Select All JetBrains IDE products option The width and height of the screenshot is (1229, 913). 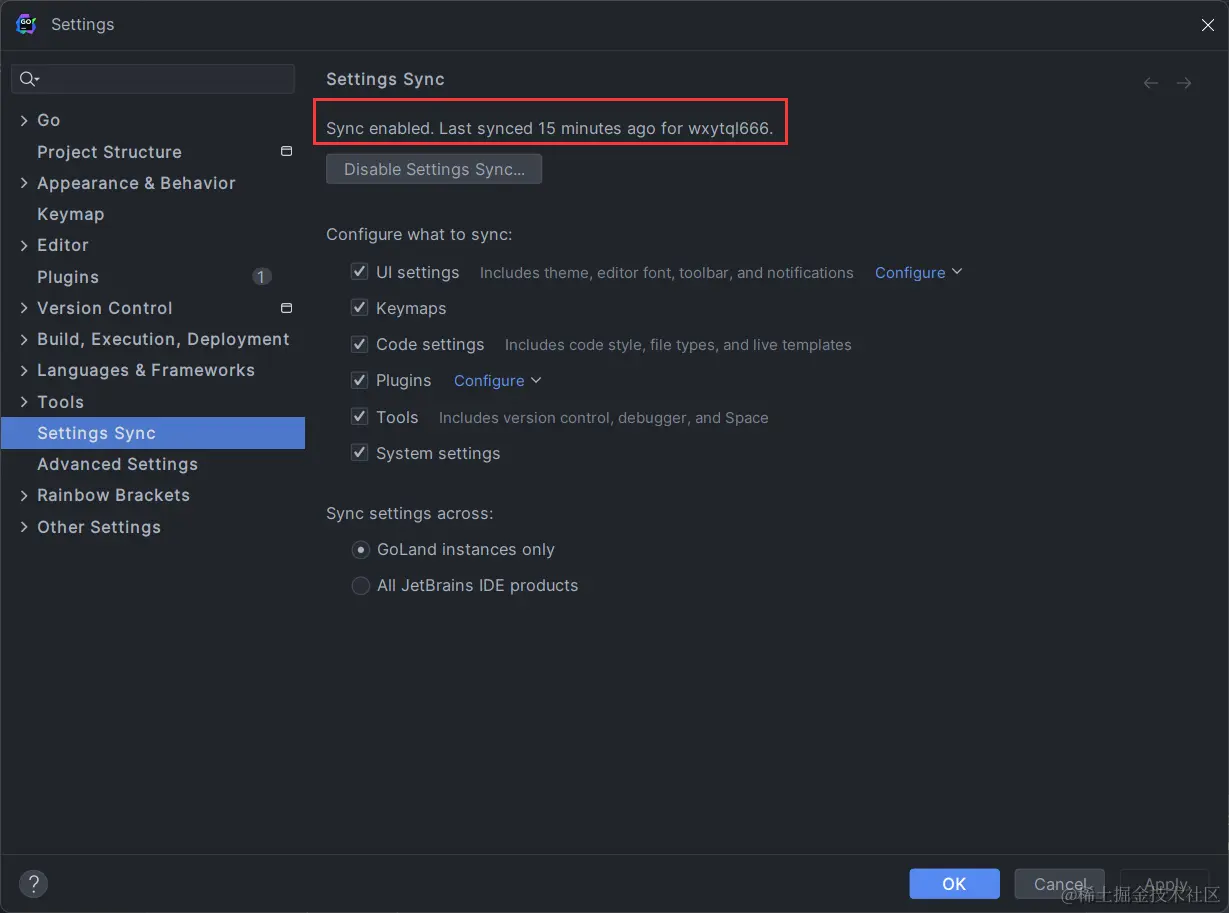click(361, 585)
